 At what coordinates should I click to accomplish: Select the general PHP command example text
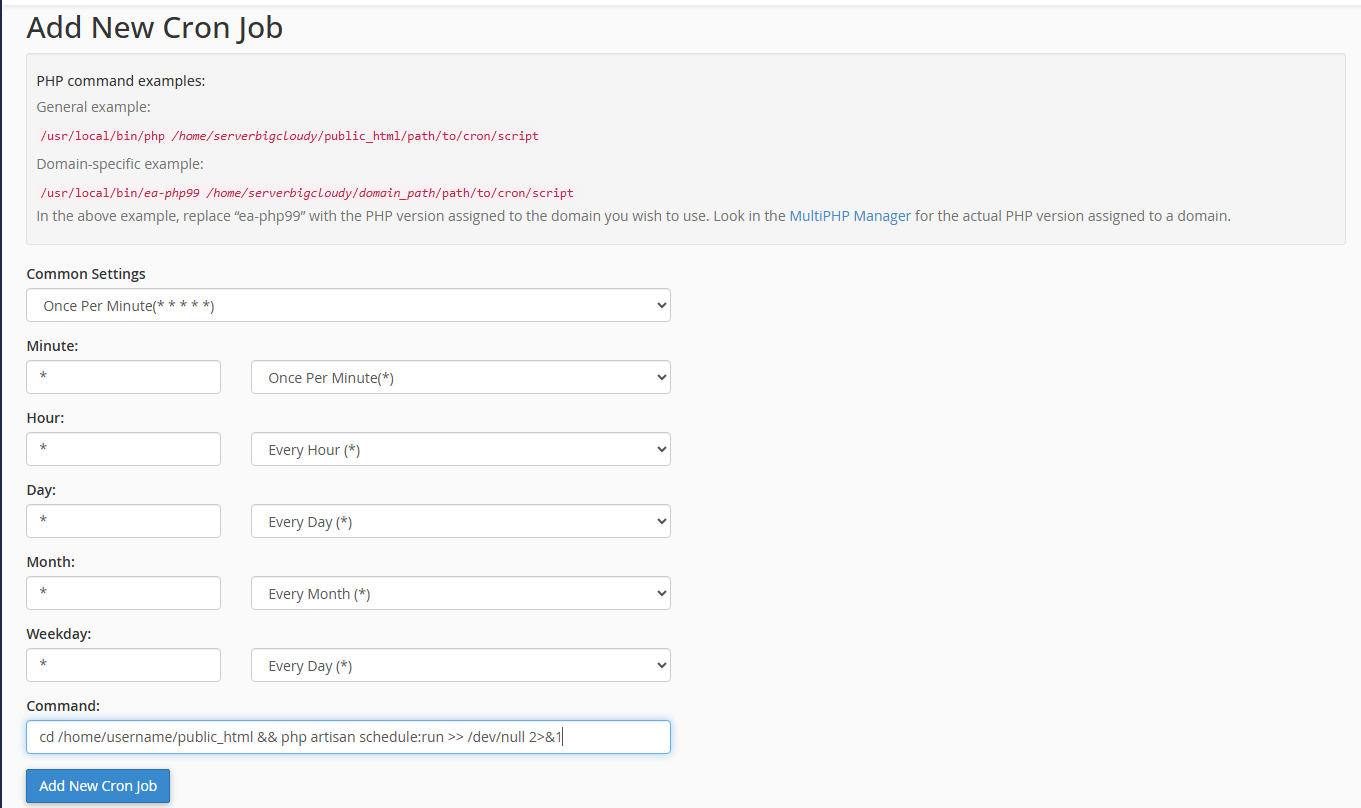pos(289,135)
